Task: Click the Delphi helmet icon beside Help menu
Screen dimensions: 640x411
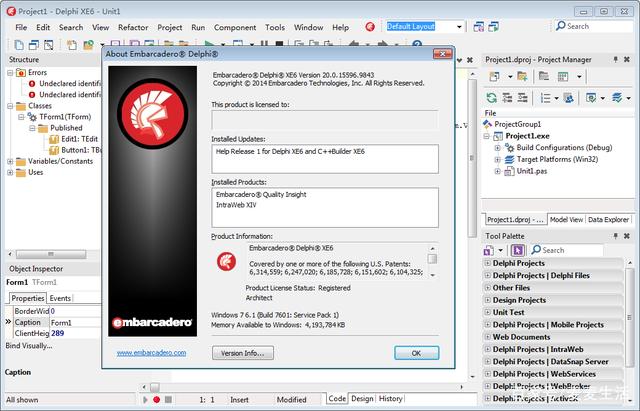Action: pos(370,27)
